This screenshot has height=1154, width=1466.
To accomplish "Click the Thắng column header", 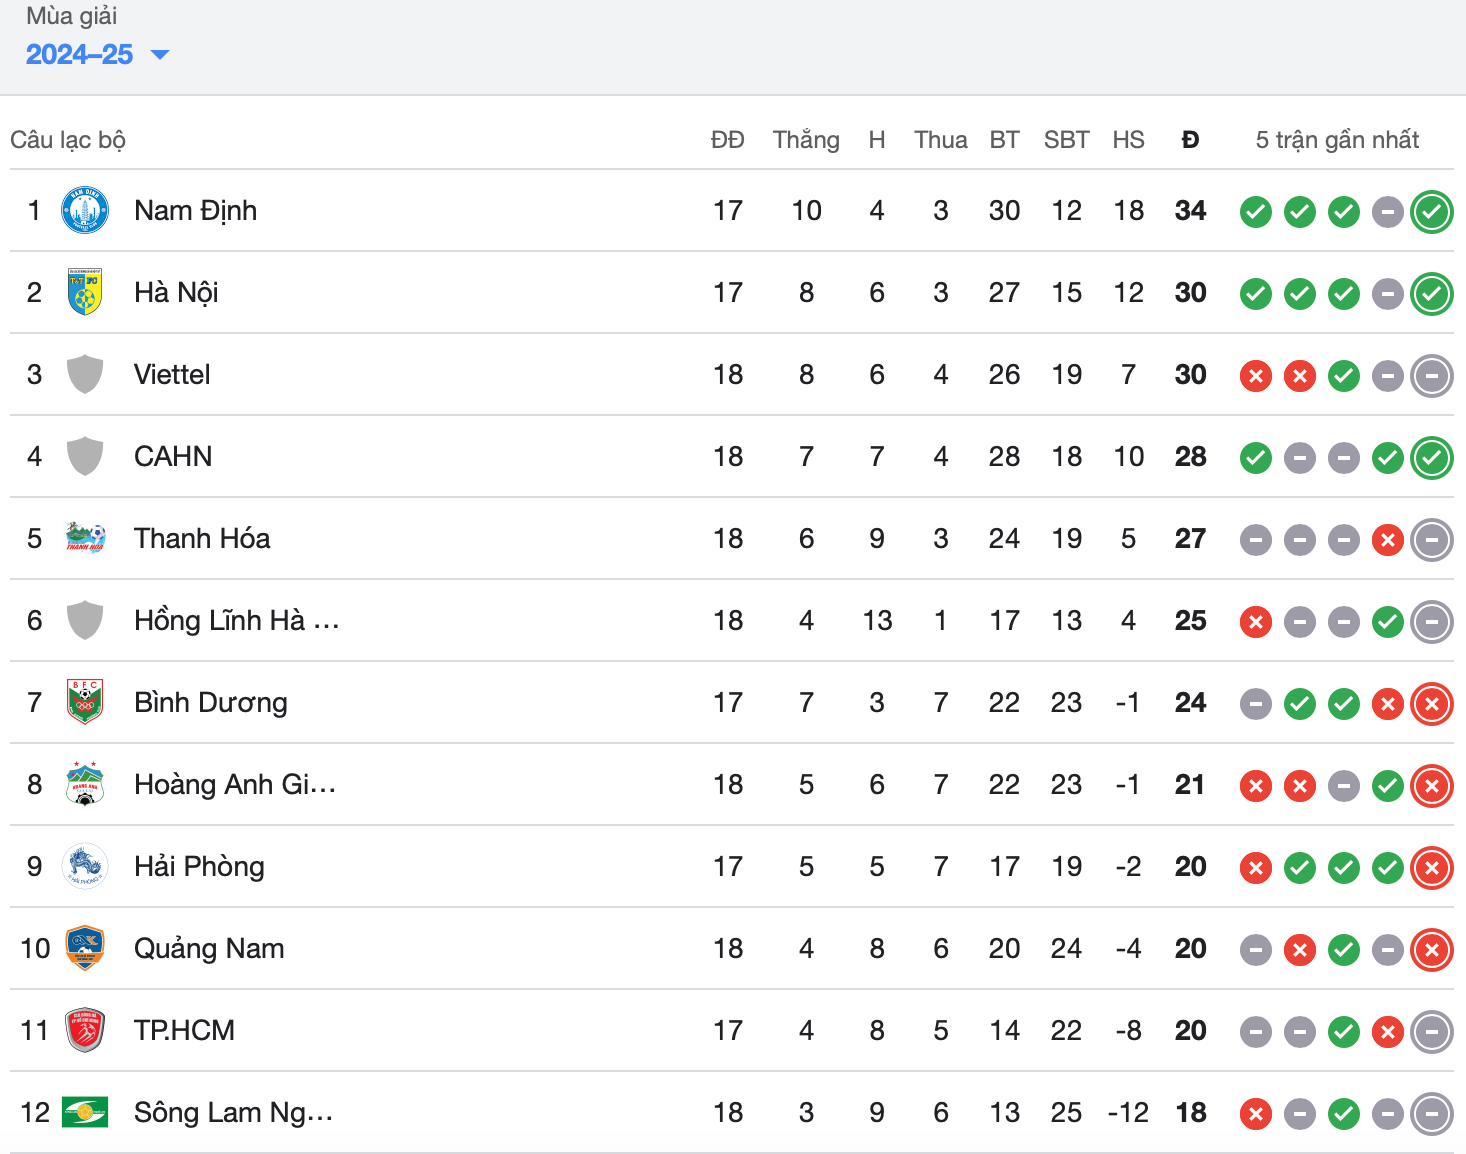I will tap(806, 140).
